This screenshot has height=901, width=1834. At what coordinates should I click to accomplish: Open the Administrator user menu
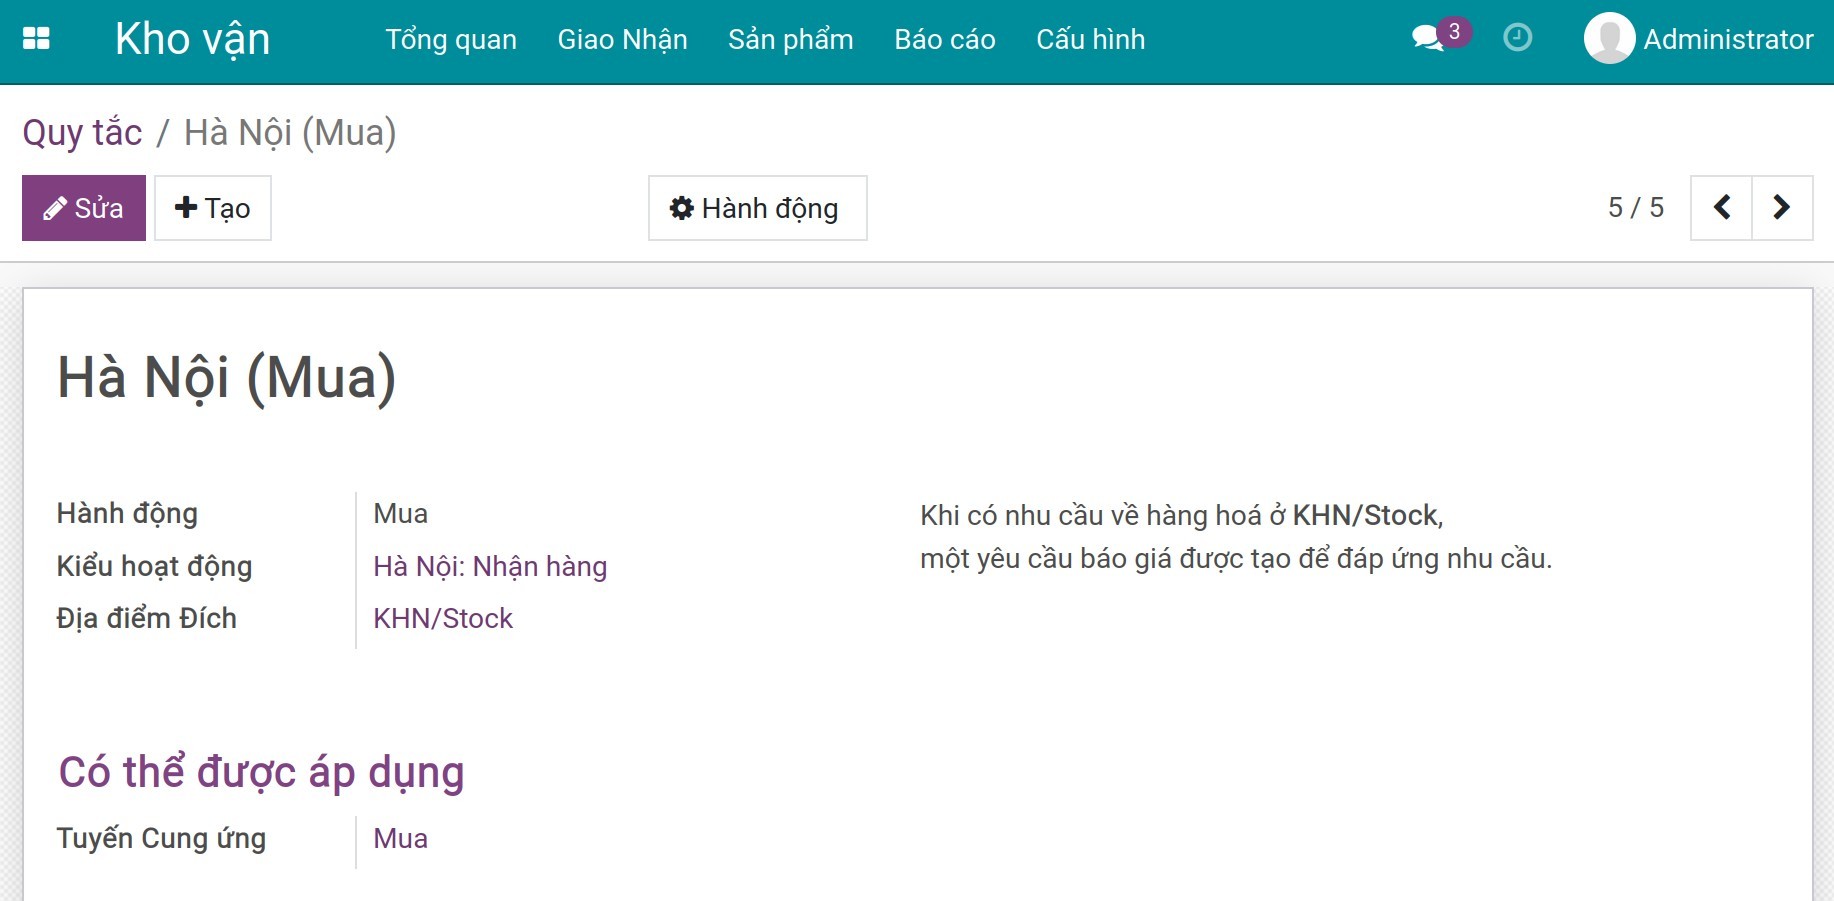pos(1700,40)
